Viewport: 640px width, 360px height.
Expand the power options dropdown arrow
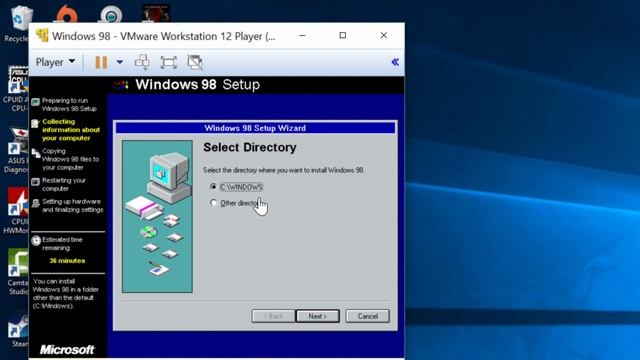[120, 62]
